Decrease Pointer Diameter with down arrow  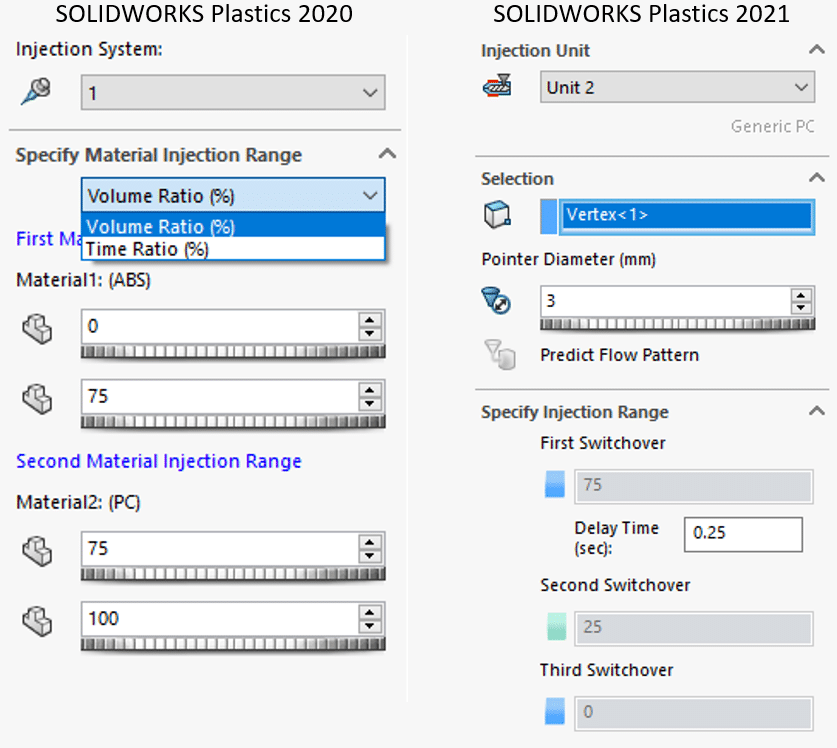click(x=800, y=308)
